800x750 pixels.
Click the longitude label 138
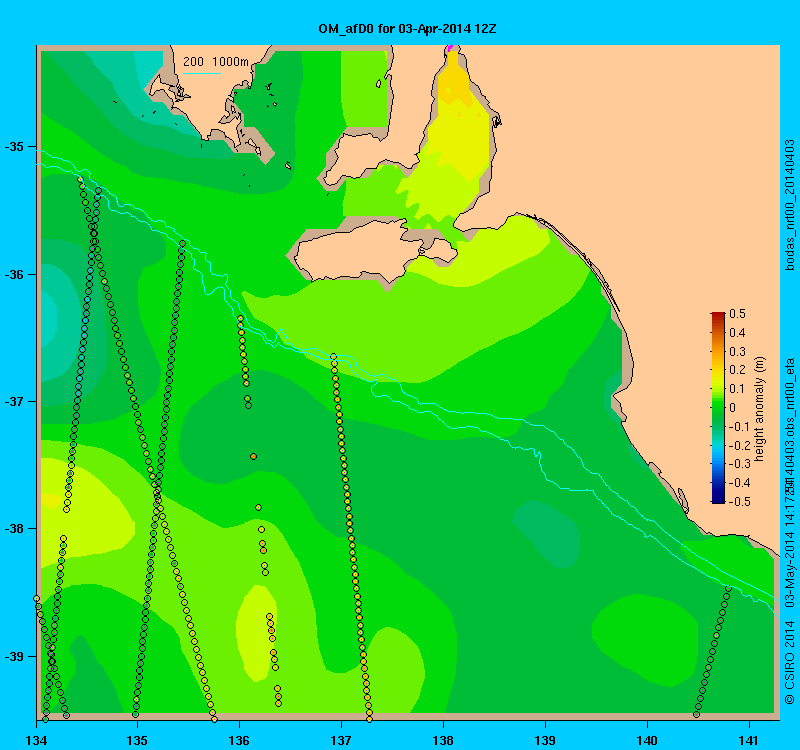tap(443, 740)
